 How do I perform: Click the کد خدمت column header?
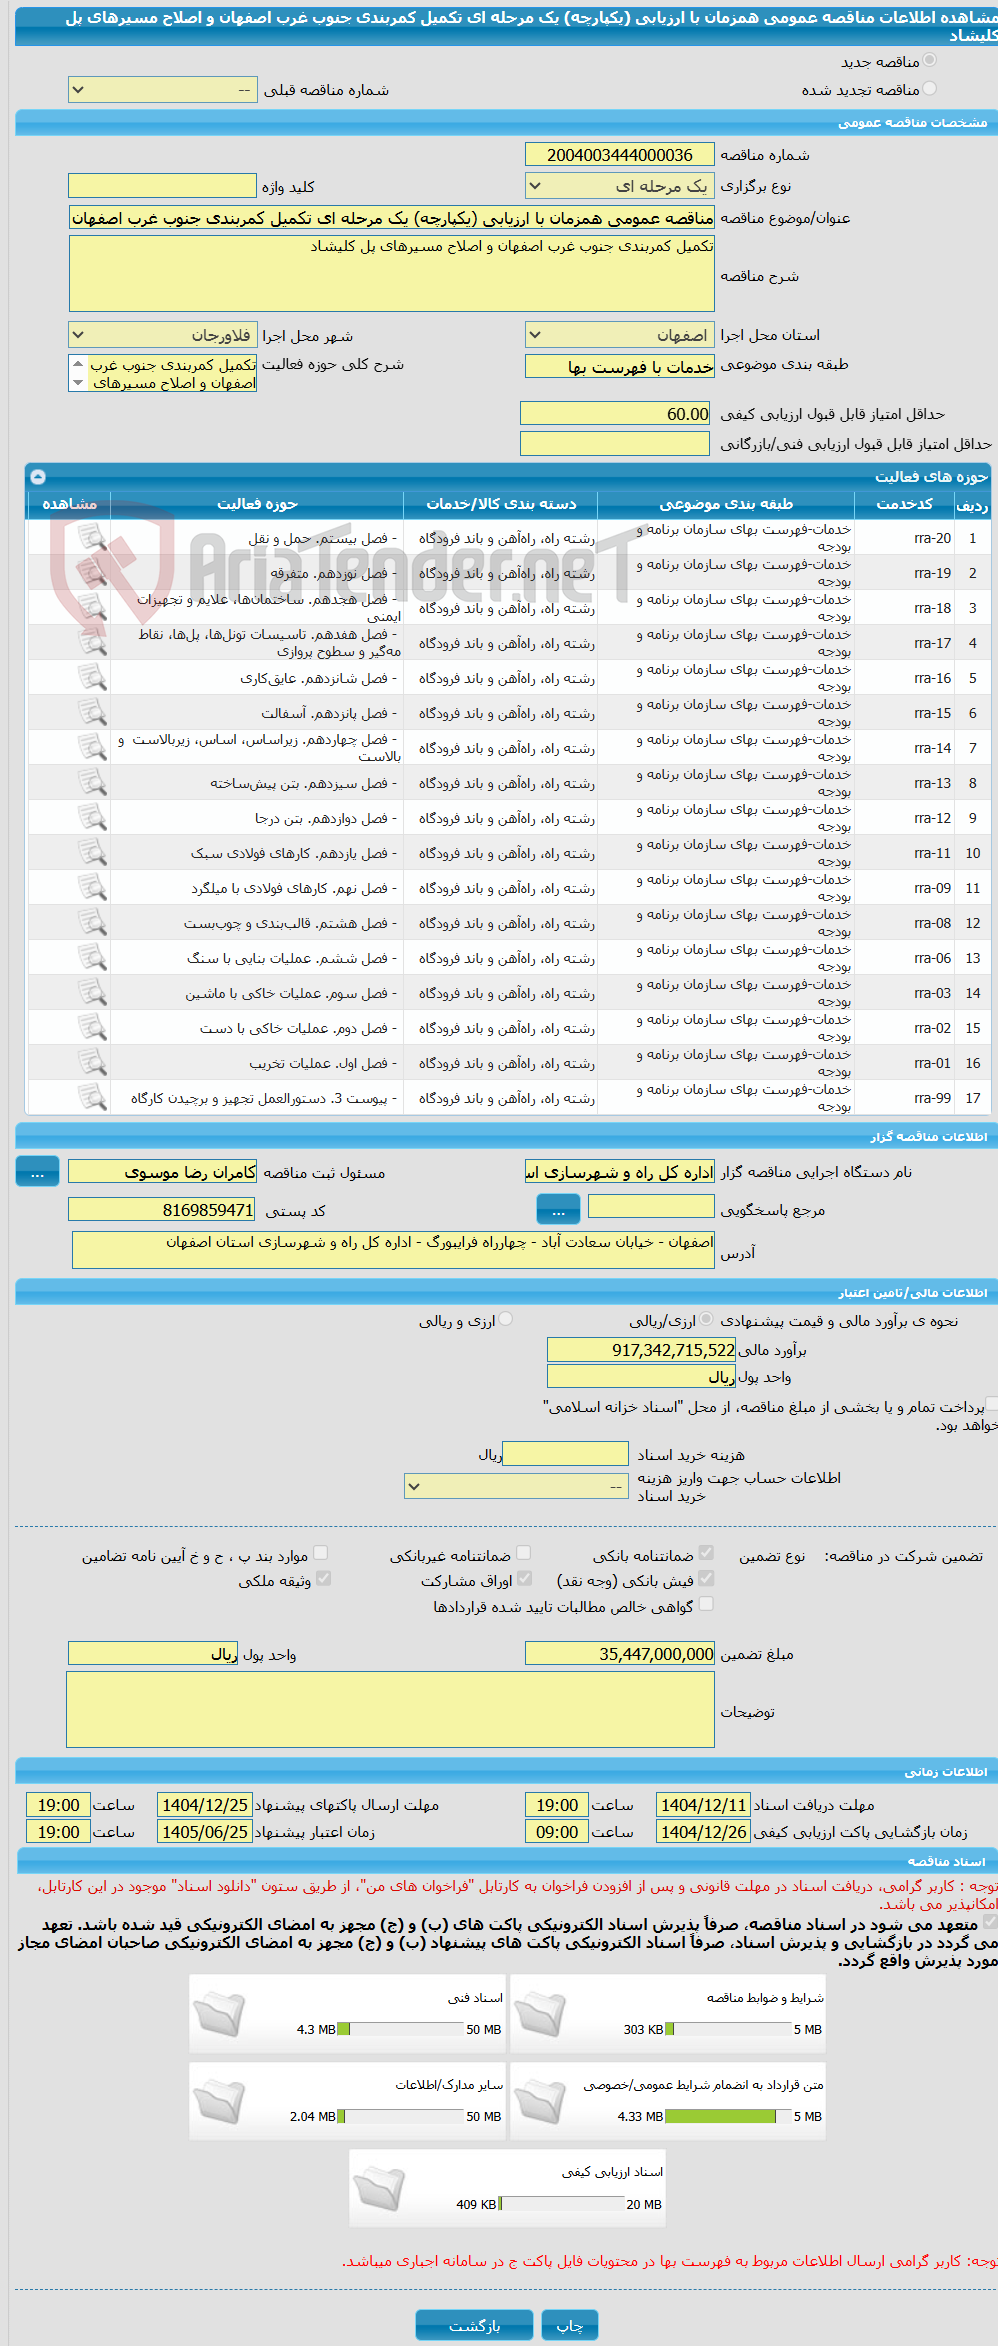click(905, 504)
